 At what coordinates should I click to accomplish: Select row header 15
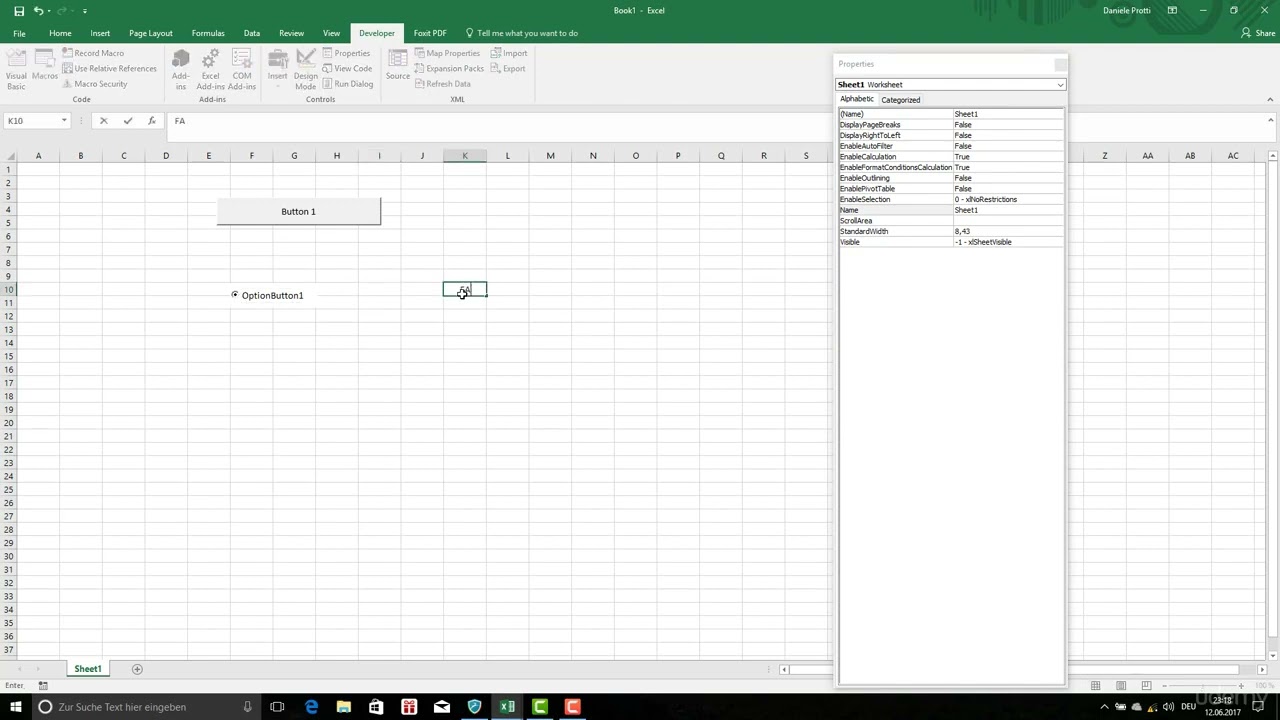click(9, 356)
